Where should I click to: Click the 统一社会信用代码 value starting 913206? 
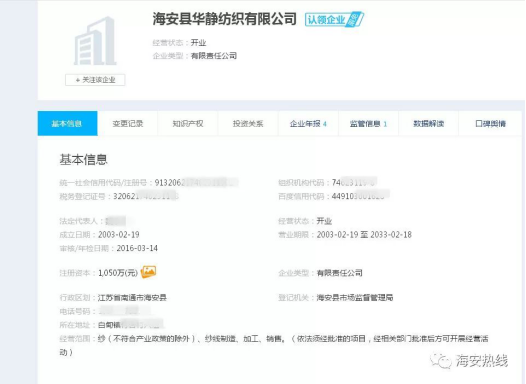tap(196, 182)
